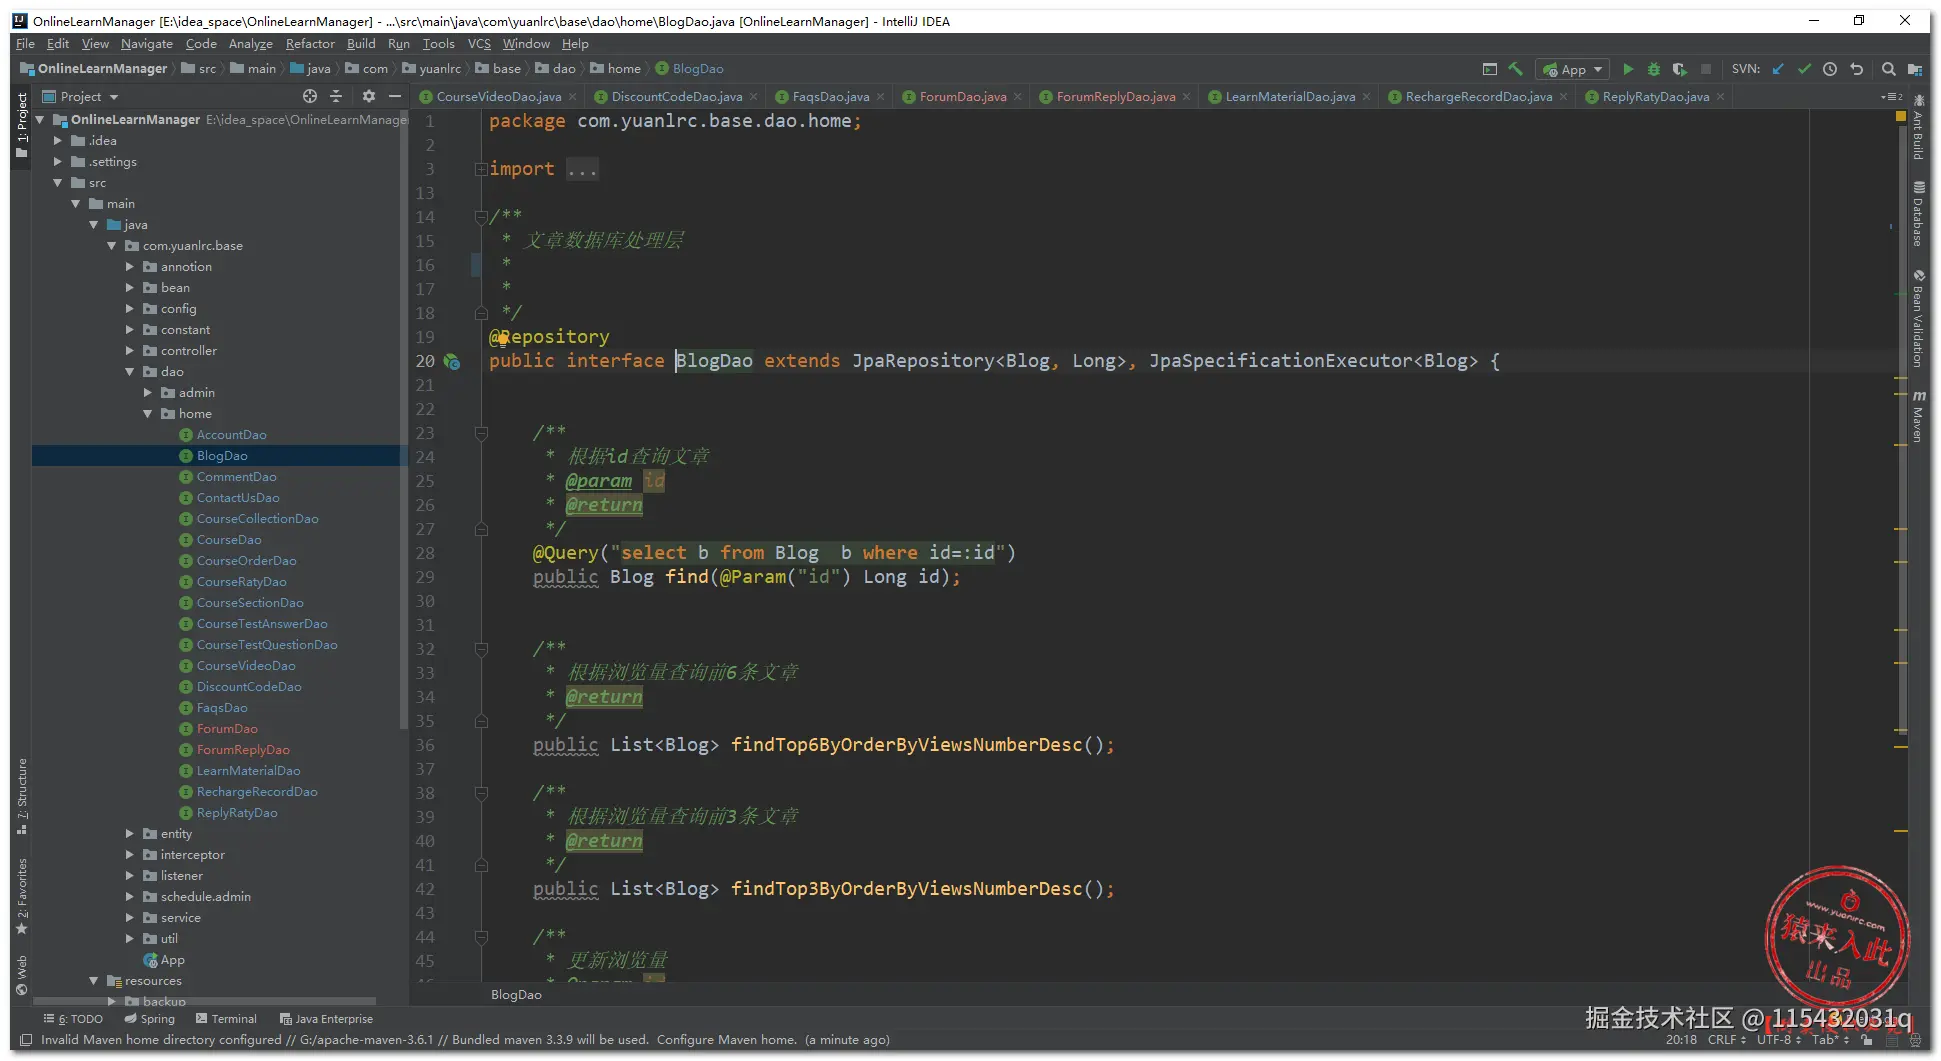The width and height of the screenshot is (1941, 1061).
Task: Close the FaqsDao.java tab
Action: click(881, 97)
